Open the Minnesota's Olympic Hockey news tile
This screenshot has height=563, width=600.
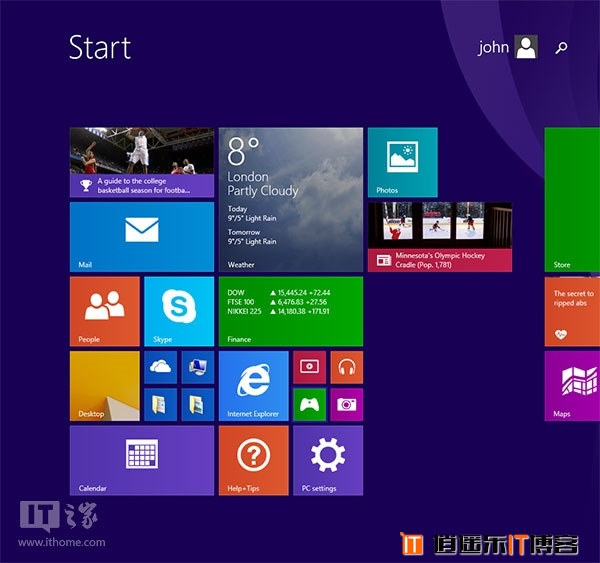pos(440,237)
